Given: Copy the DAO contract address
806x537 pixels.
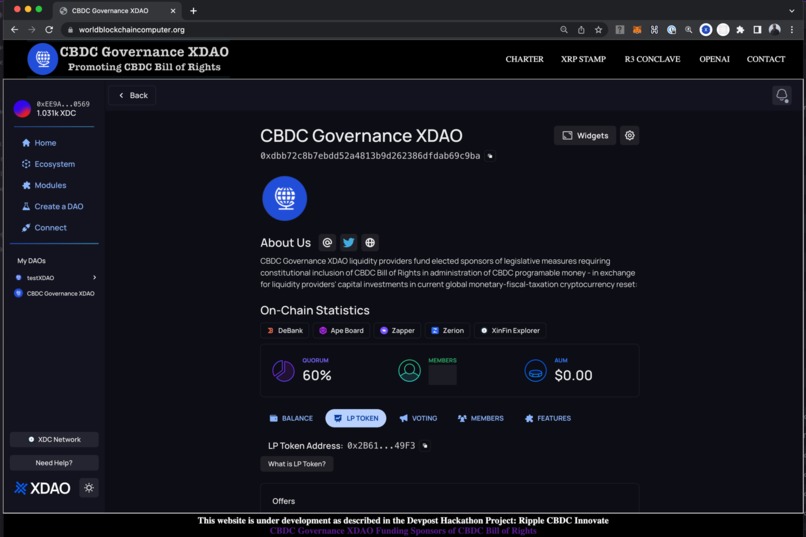Looking at the screenshot, I should pos(490,156).
